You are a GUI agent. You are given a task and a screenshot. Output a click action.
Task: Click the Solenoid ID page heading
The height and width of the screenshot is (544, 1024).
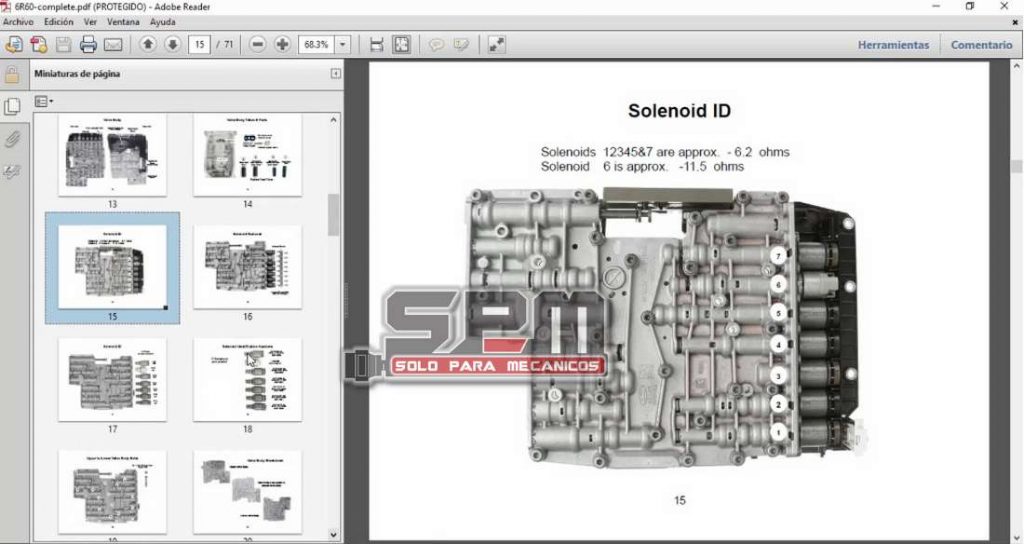(679, 110)
